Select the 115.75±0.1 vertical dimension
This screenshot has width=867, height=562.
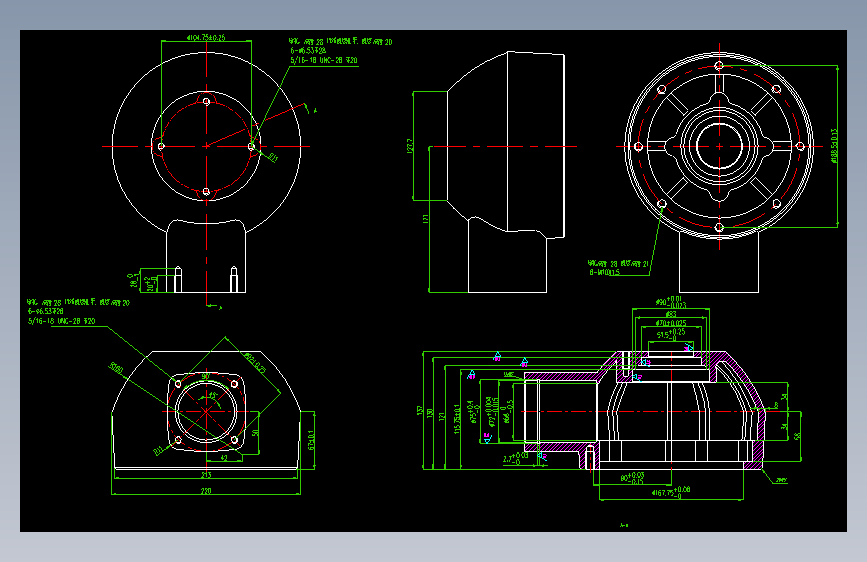point(457,419)
